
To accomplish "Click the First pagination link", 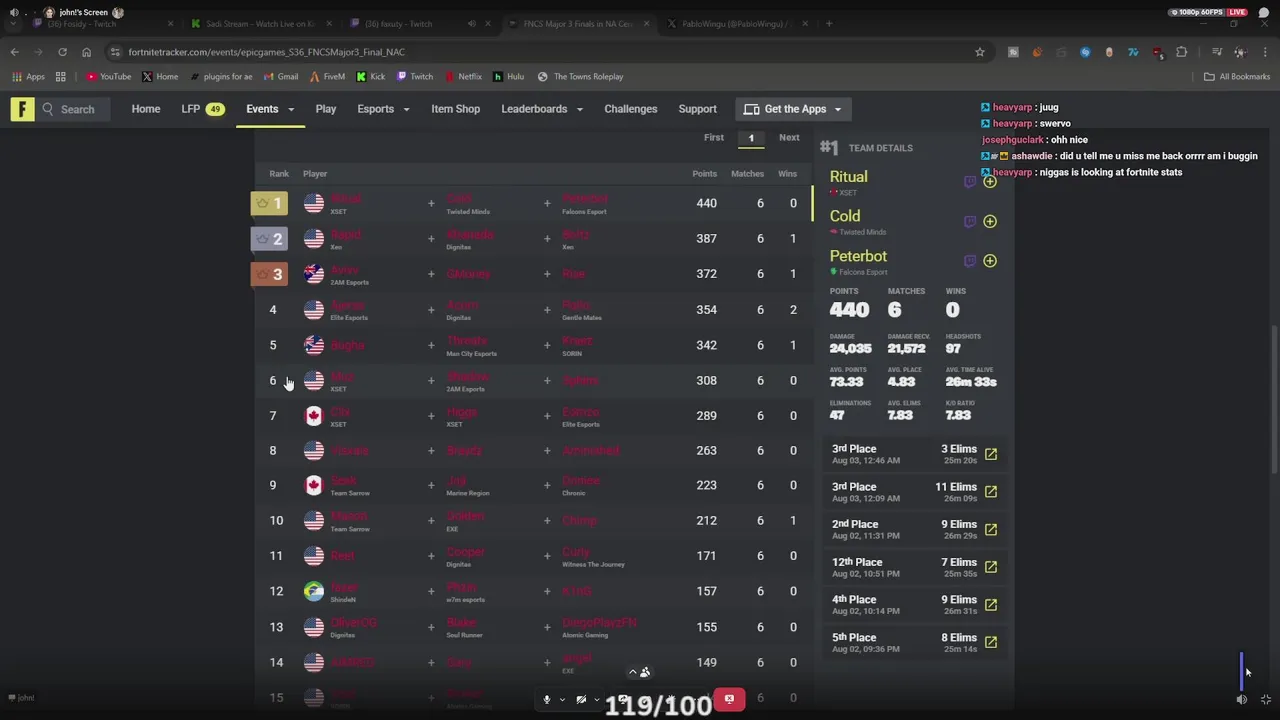I will tap(714, 138).
